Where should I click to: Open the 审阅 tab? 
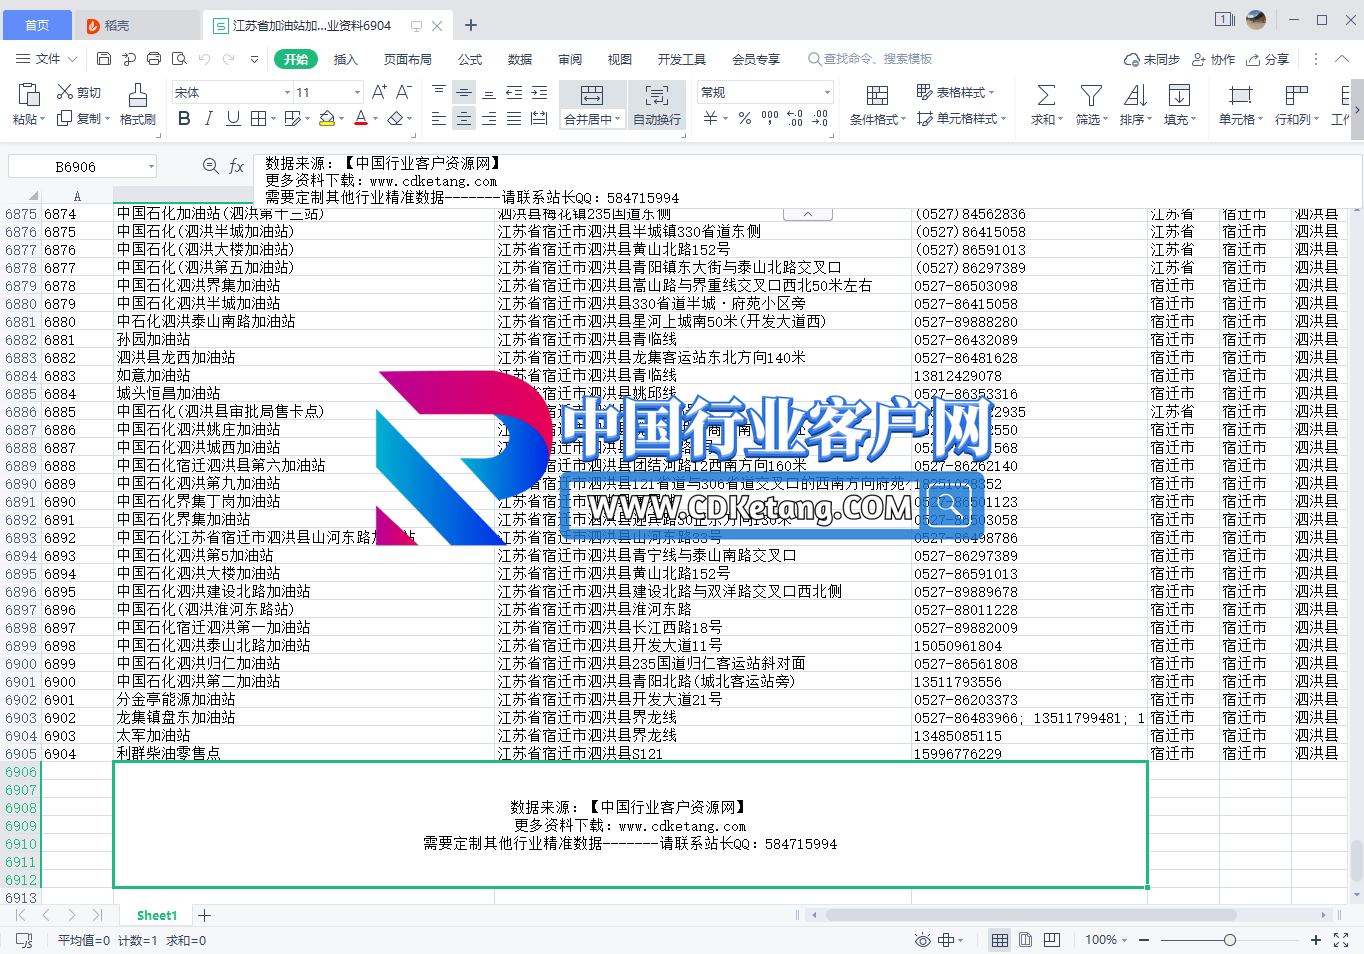(x=570, y=59)
